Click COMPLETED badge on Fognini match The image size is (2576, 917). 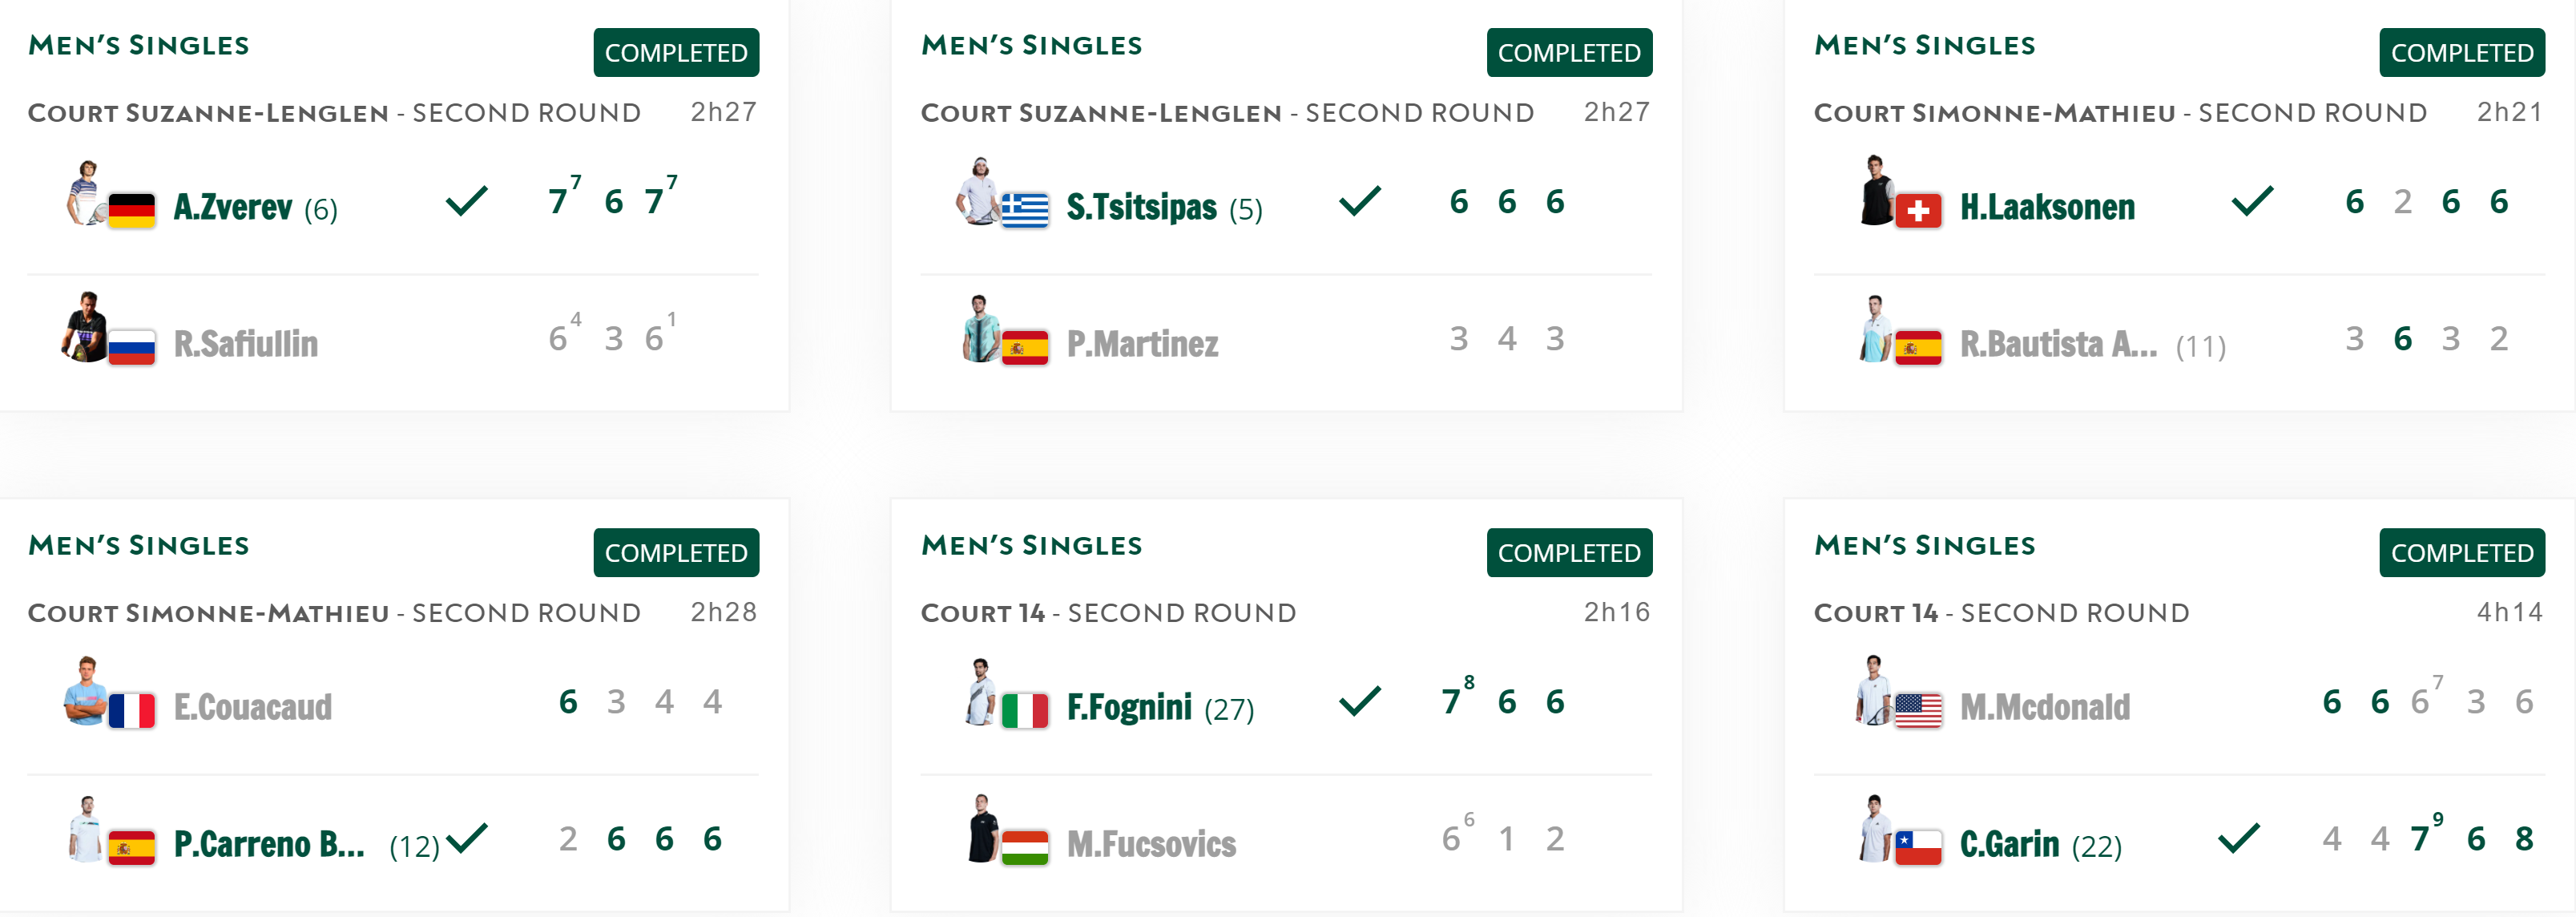1569,552
